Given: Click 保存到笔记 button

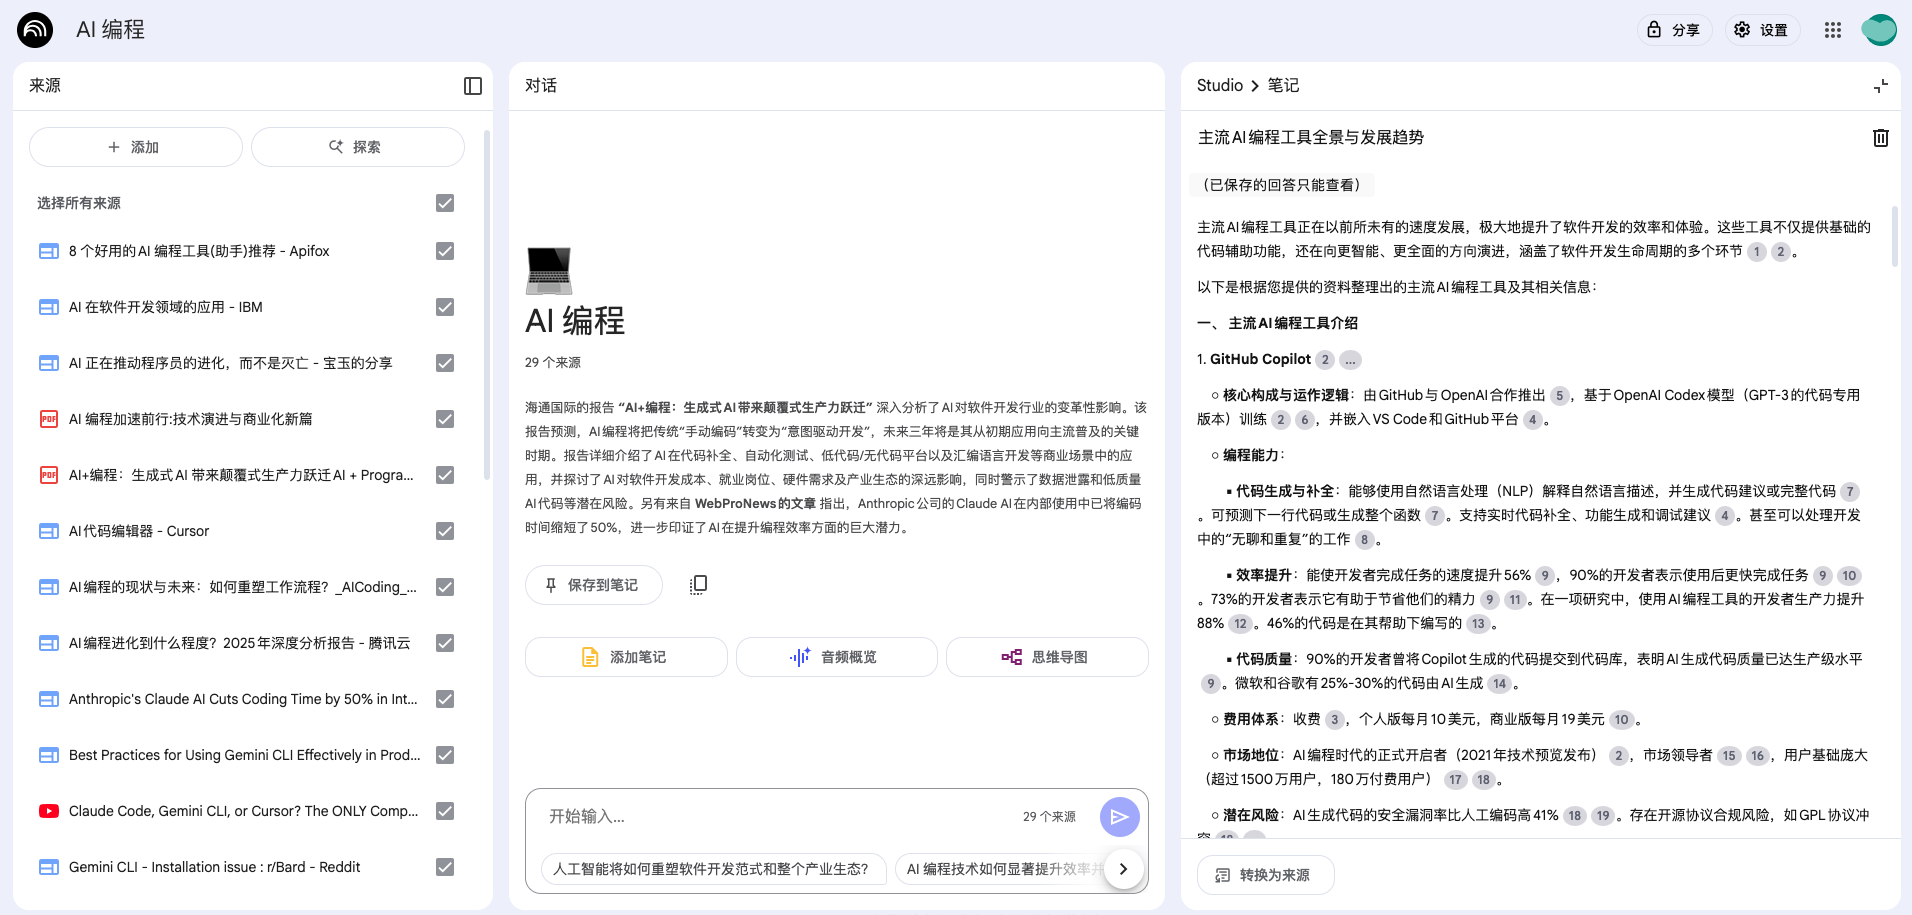Looking at the screenshot, I should click(x=594, y=585).
